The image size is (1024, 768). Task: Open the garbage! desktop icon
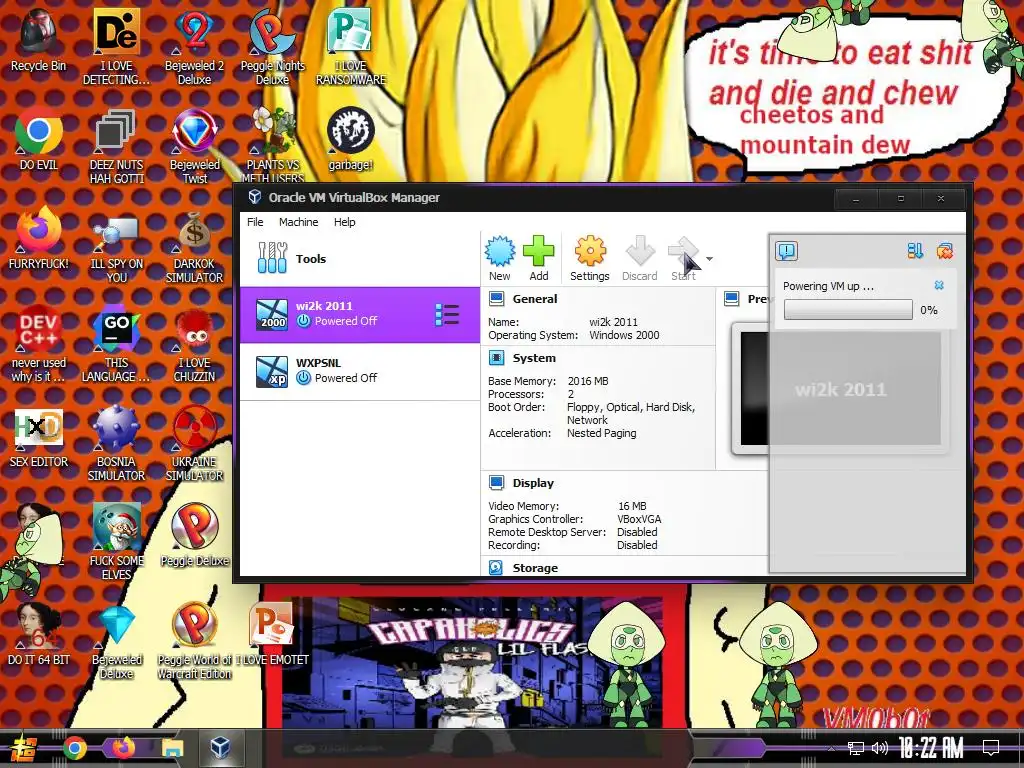tap(351, 138)
